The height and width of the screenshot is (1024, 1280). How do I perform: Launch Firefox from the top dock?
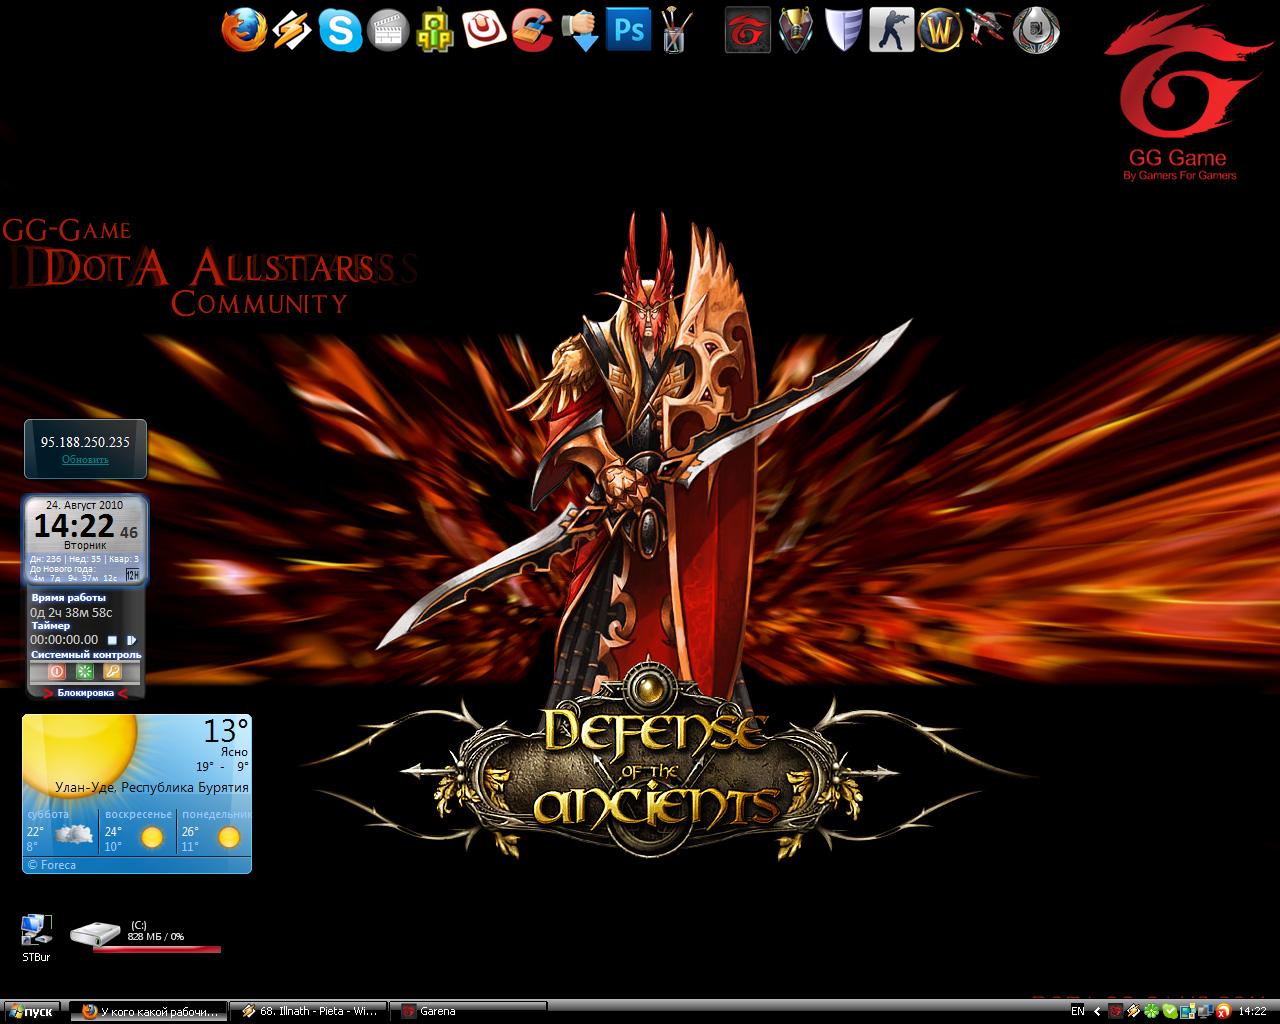[x=244, y=30]
